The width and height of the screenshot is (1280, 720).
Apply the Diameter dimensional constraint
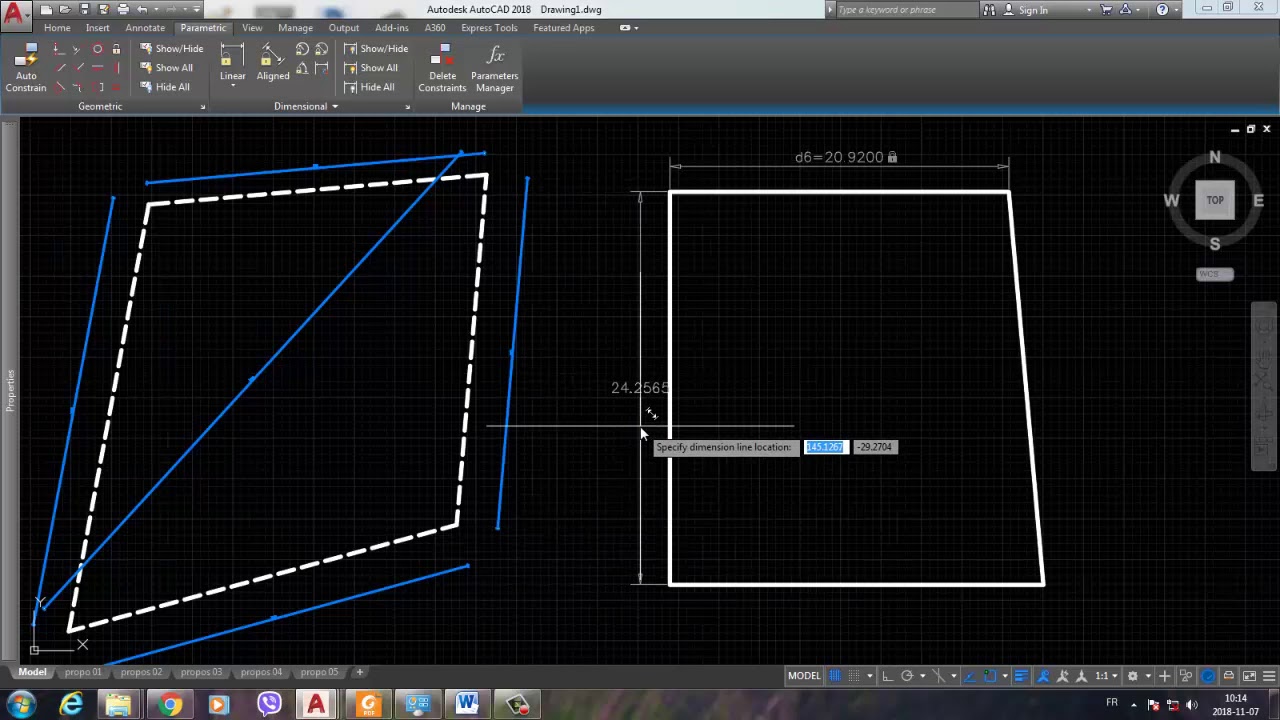321,49
